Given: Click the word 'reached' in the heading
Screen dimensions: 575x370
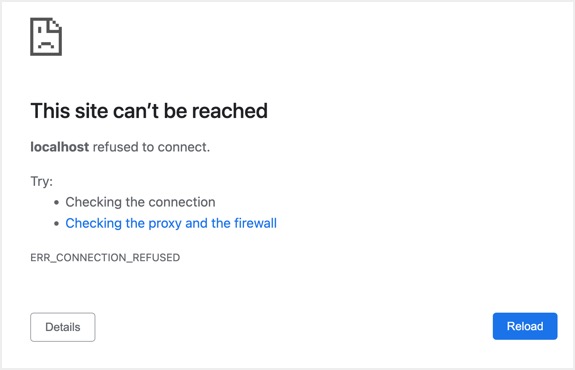Looking at the screenshot, I should click(x=230, y=111).
